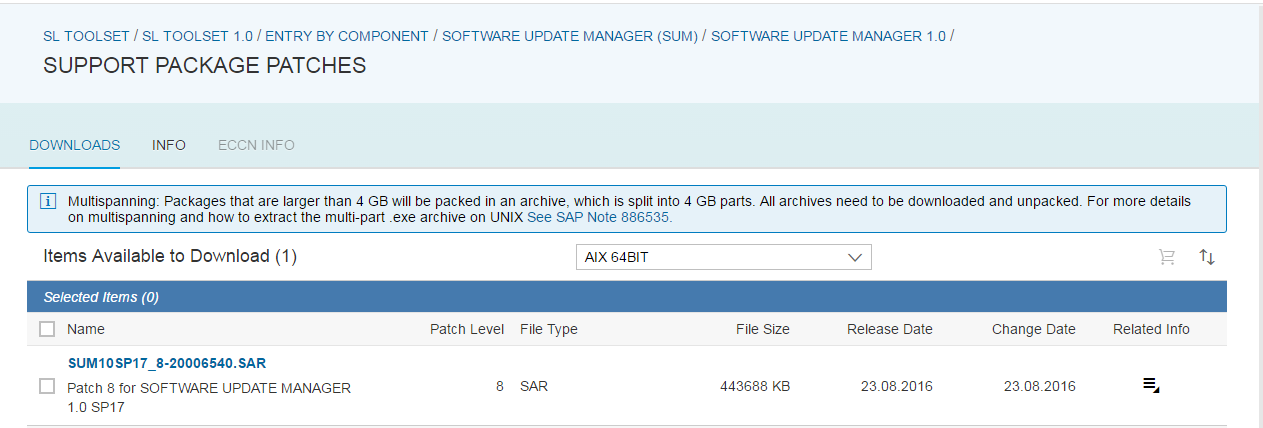Open See SAP Note 886535 link
This screenshot has height=428, width=1263.
(x=599, y=216)
